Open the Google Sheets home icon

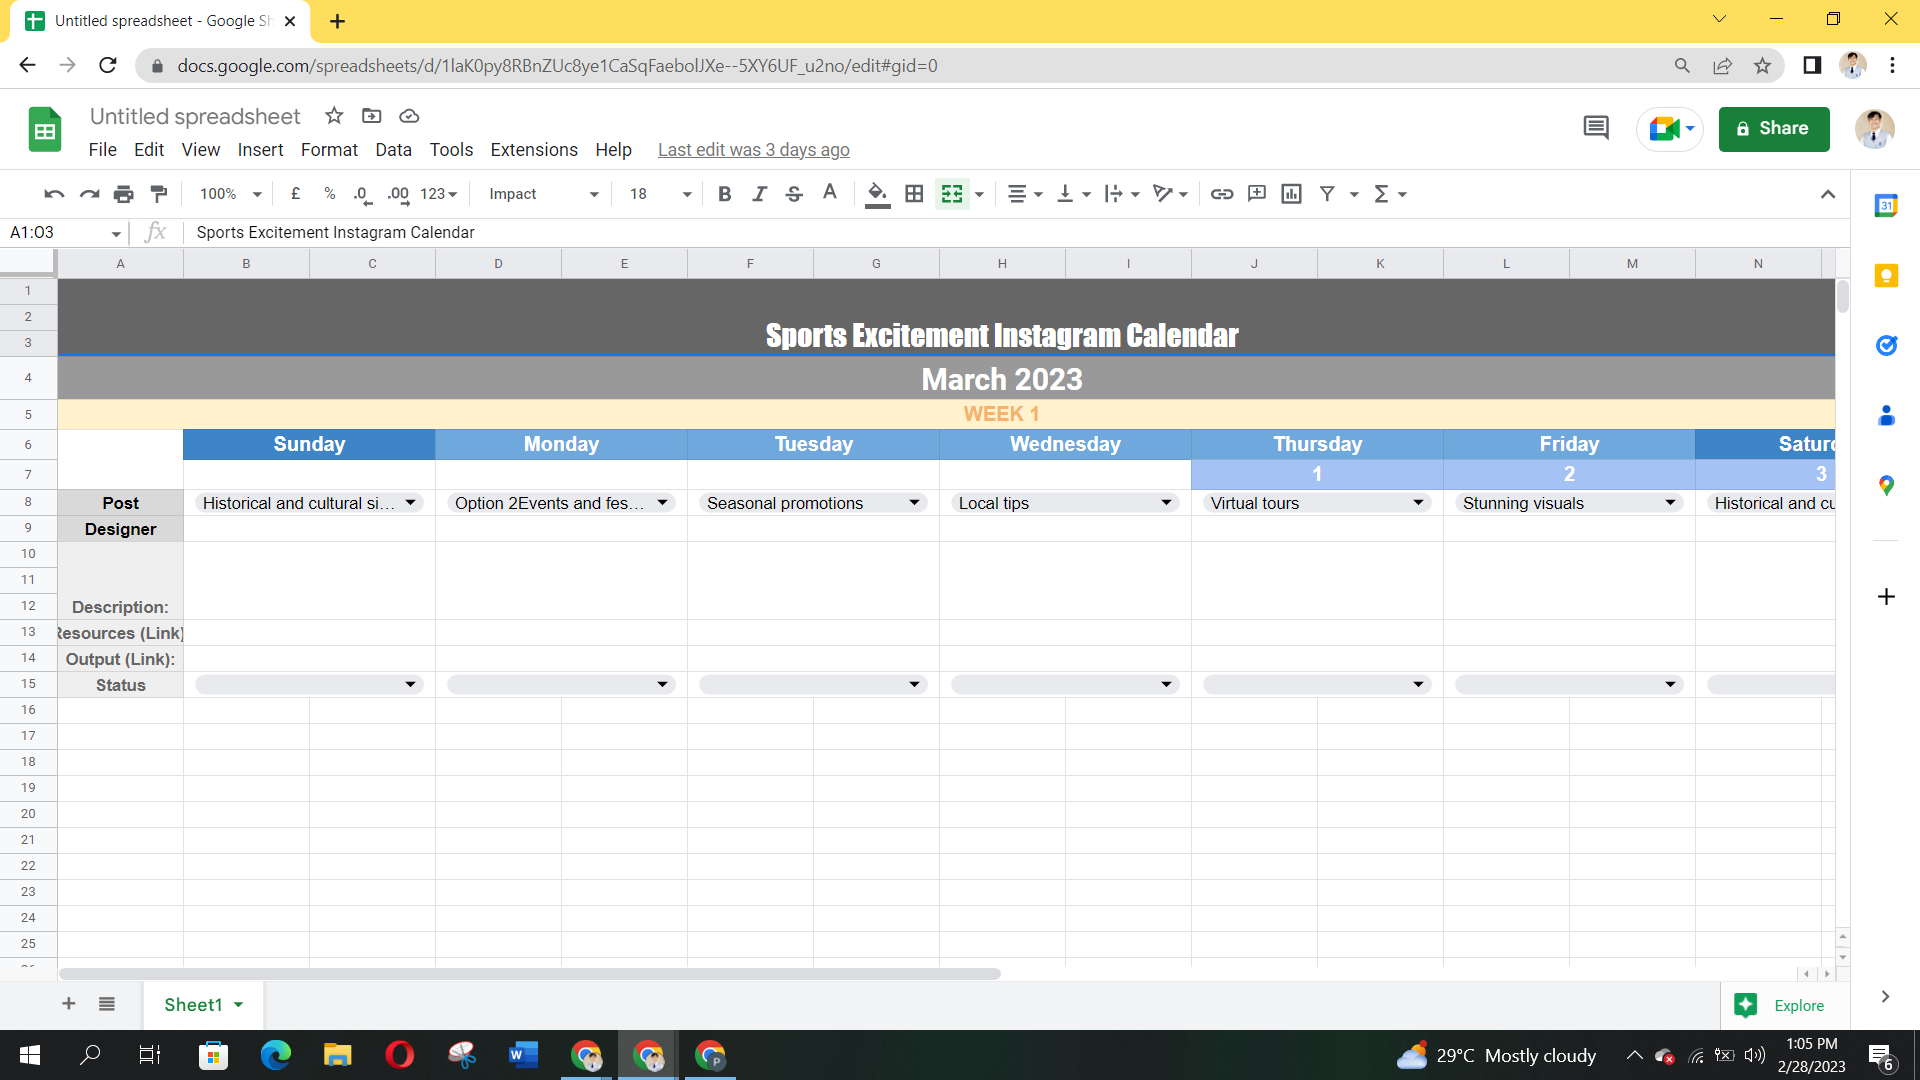pyautogui.click(x=45, y=130)
